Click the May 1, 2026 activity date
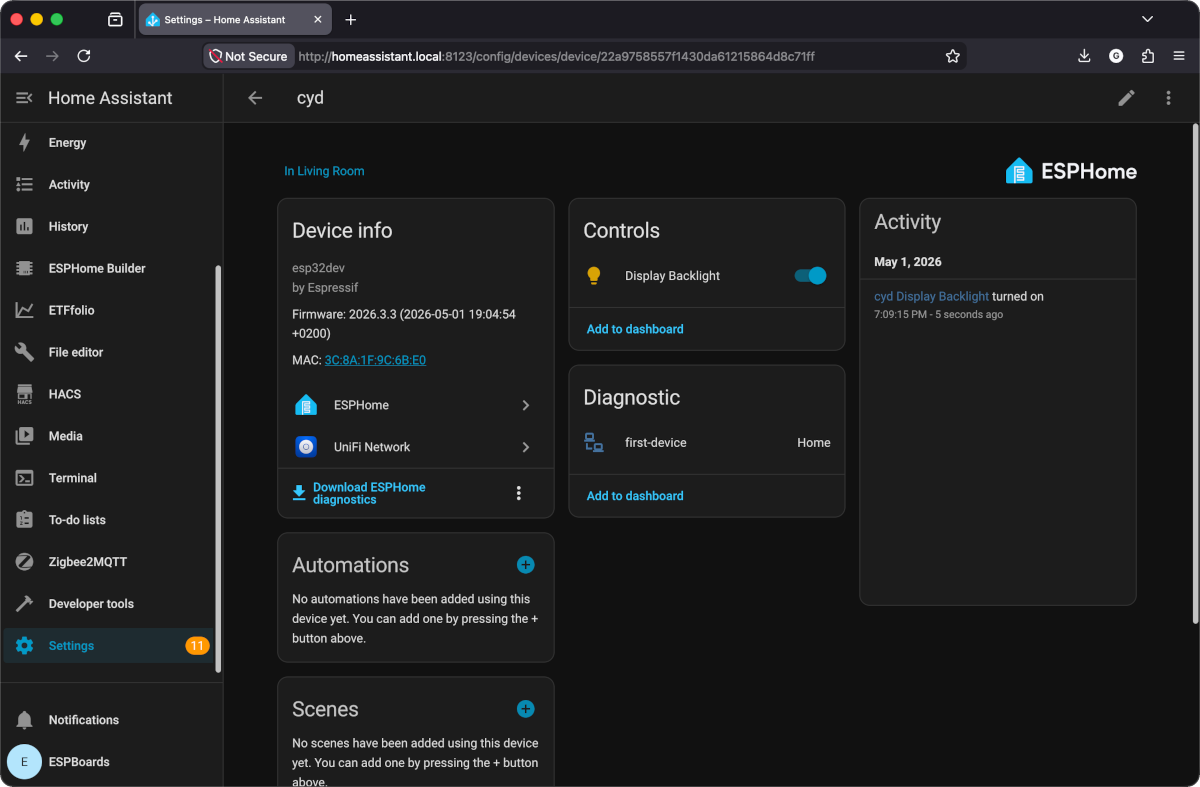The height and width of the screenshot is (787, 1200). tap(908, 262)
